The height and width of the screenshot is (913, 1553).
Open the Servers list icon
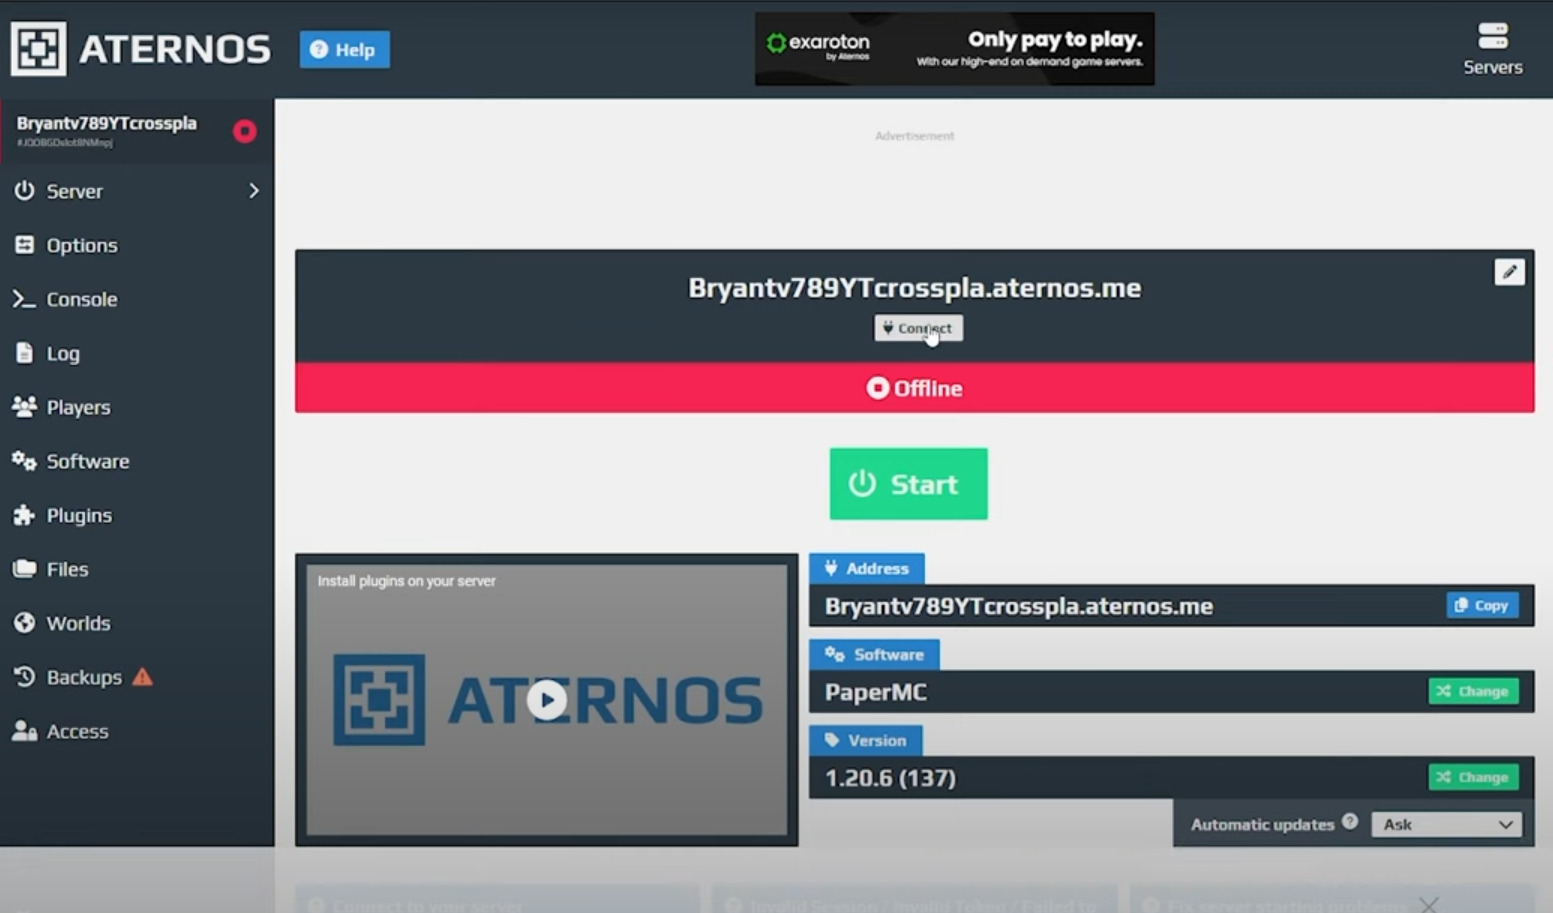[1492, 36]
